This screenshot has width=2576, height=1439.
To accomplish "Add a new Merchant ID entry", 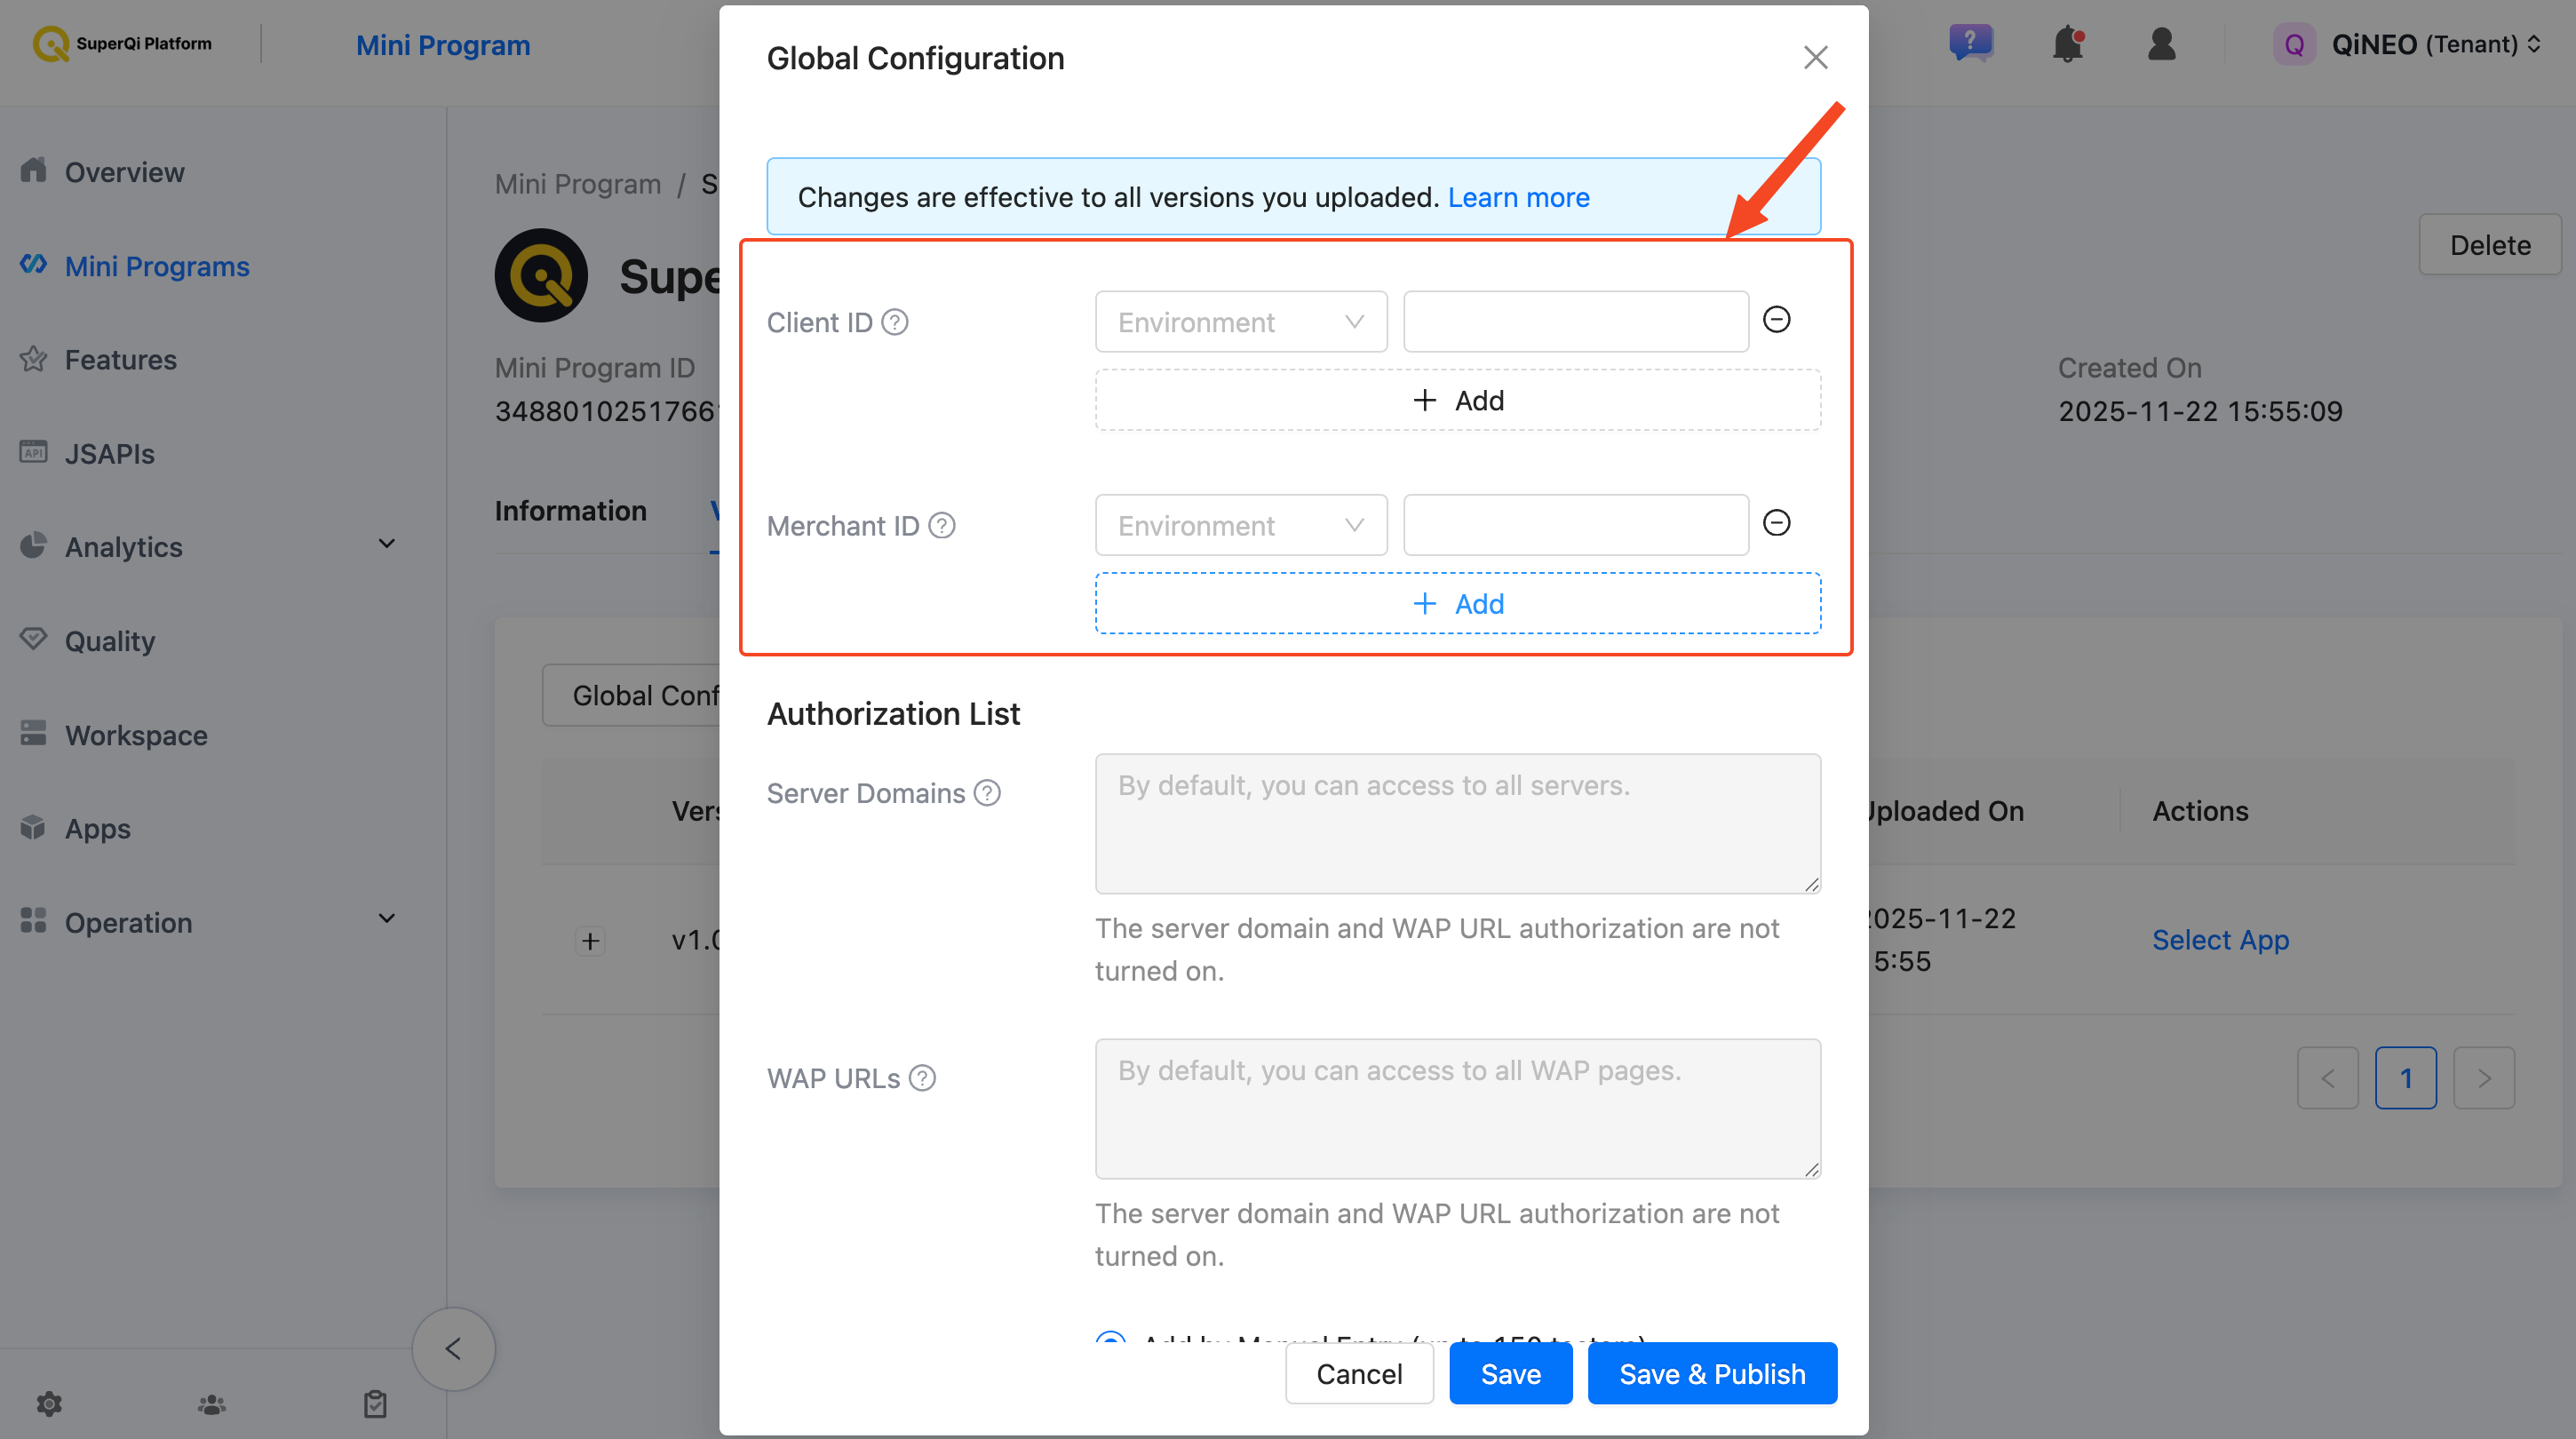I will (x=1458, y=603).
